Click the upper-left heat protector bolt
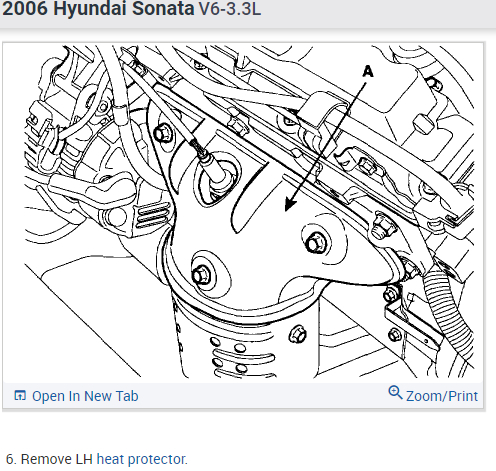The height and width of the screenshot is (471, 496). tap(164, 133)
